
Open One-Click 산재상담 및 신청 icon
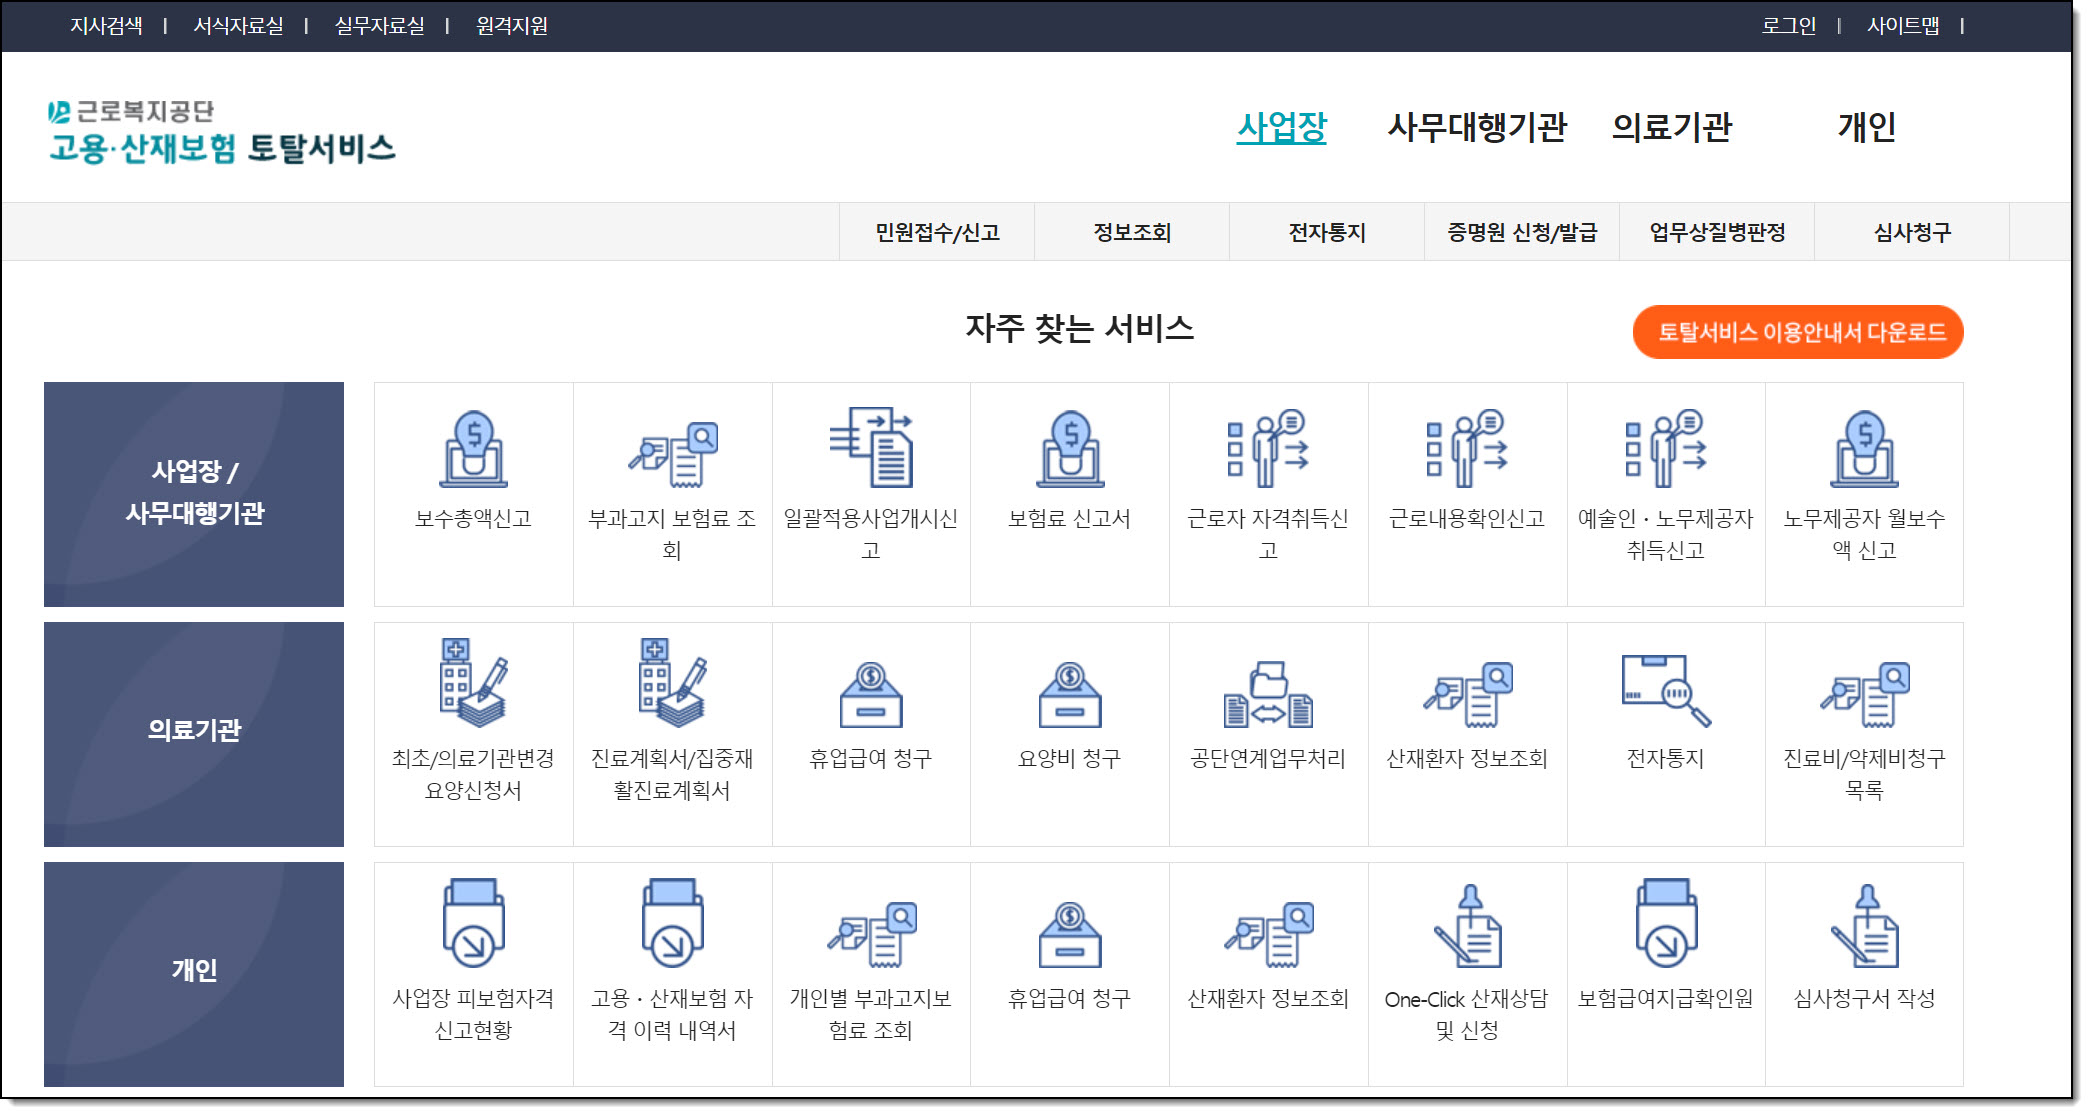[x=1467, y=925]
